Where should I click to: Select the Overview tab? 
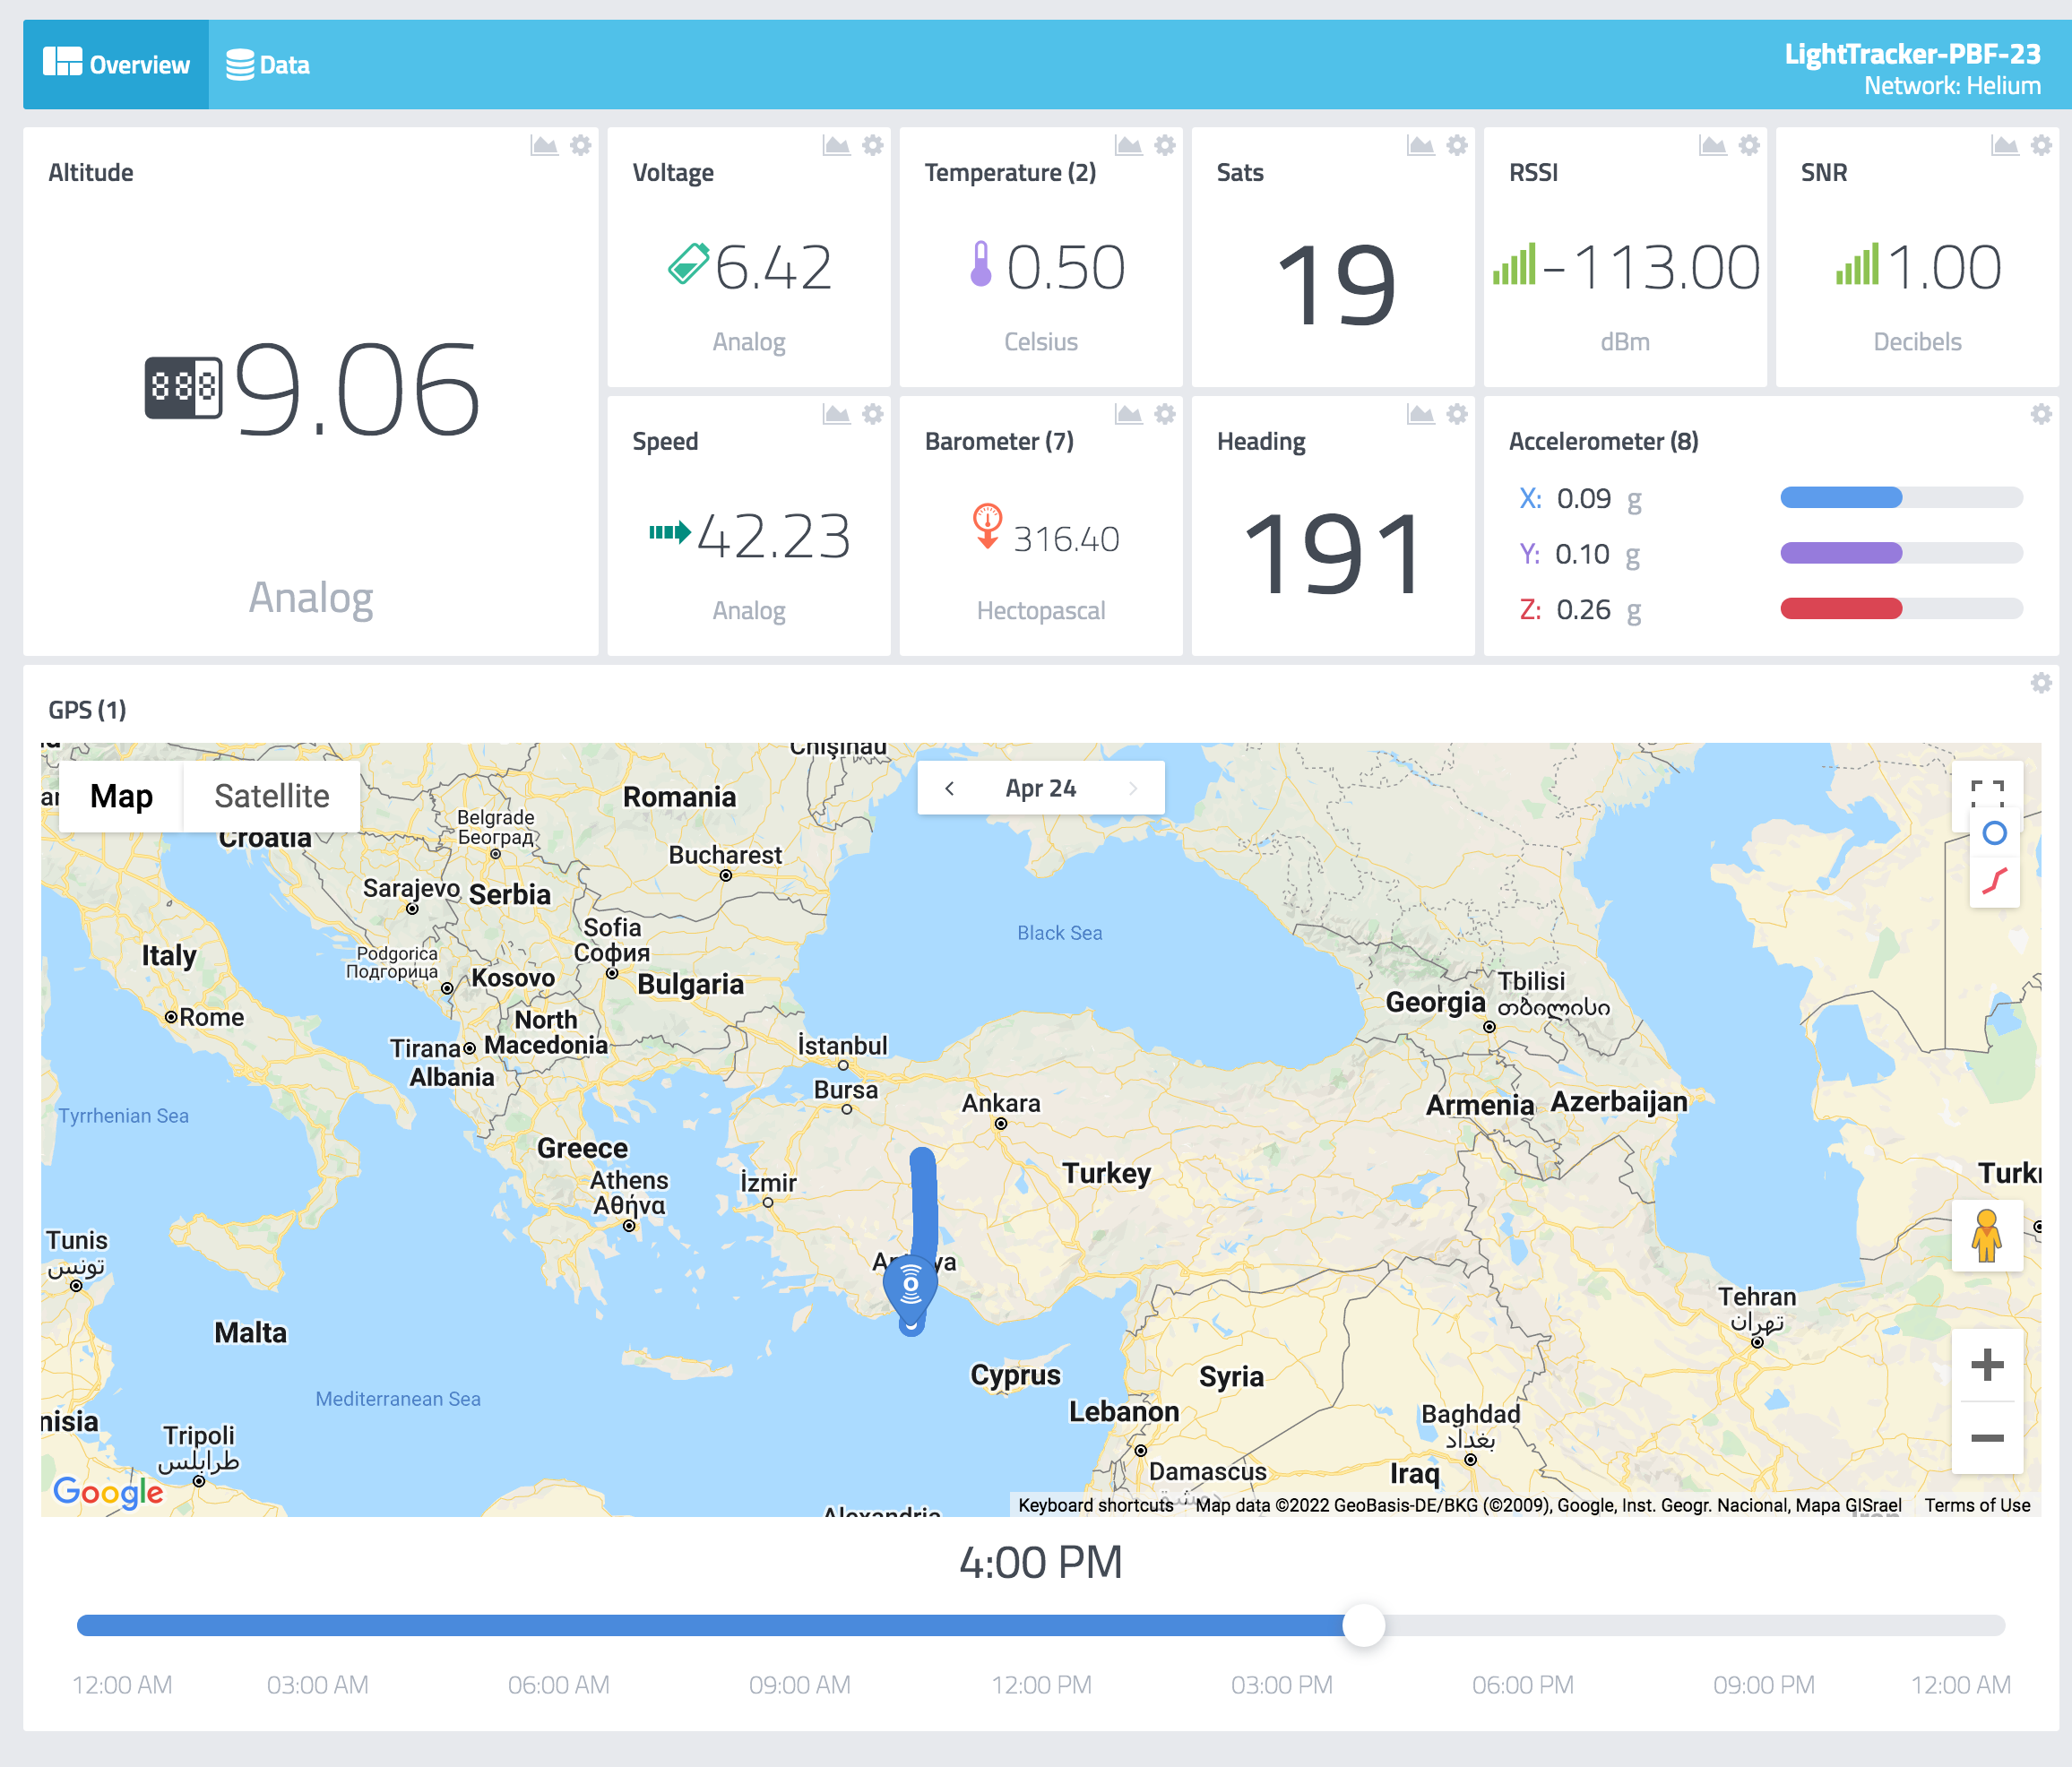click(116, 65)
